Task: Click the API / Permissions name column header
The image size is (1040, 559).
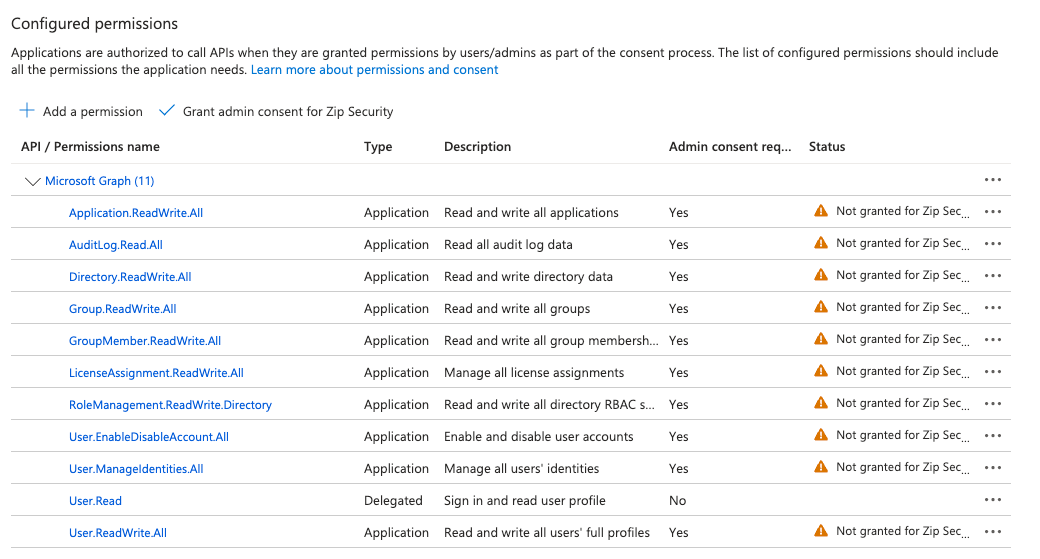Action: 90,147
